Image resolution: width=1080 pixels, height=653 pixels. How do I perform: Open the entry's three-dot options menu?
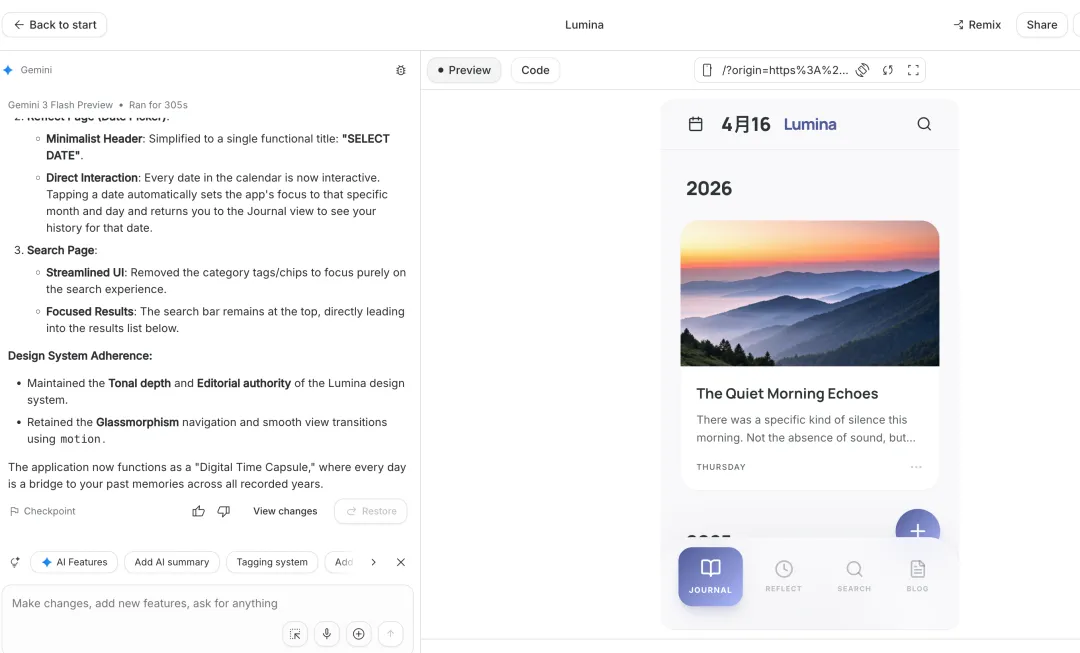click(x=916, y=467)
